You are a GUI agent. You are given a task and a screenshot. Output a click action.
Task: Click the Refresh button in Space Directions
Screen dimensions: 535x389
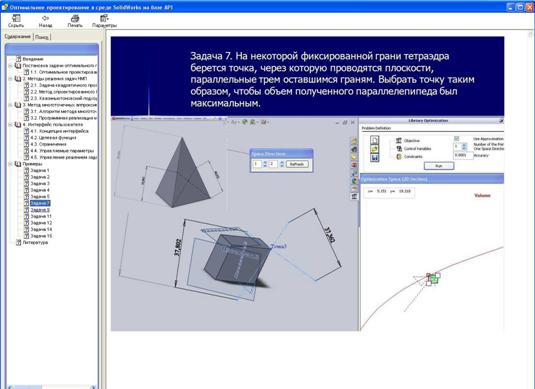pos(297,164)
